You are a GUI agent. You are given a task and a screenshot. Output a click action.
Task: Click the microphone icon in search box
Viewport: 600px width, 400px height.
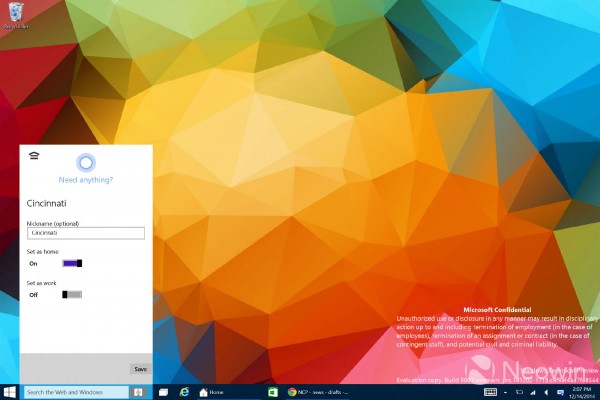click(137, 392)
